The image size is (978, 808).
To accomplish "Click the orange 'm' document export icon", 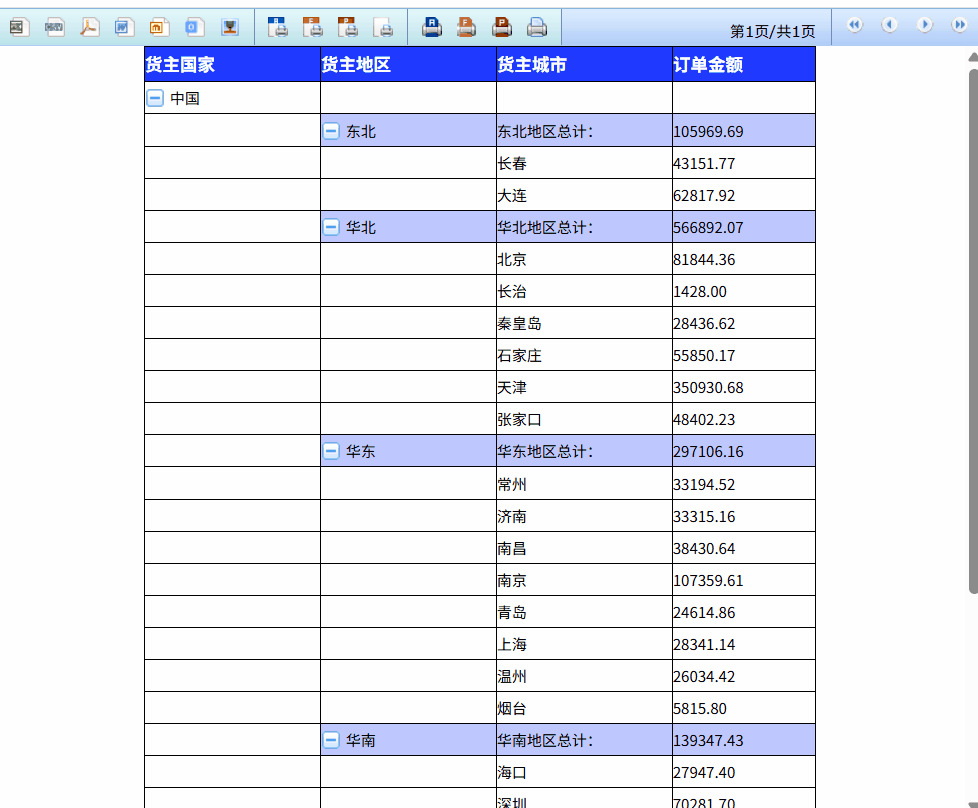I will click(x=159, y=27).
